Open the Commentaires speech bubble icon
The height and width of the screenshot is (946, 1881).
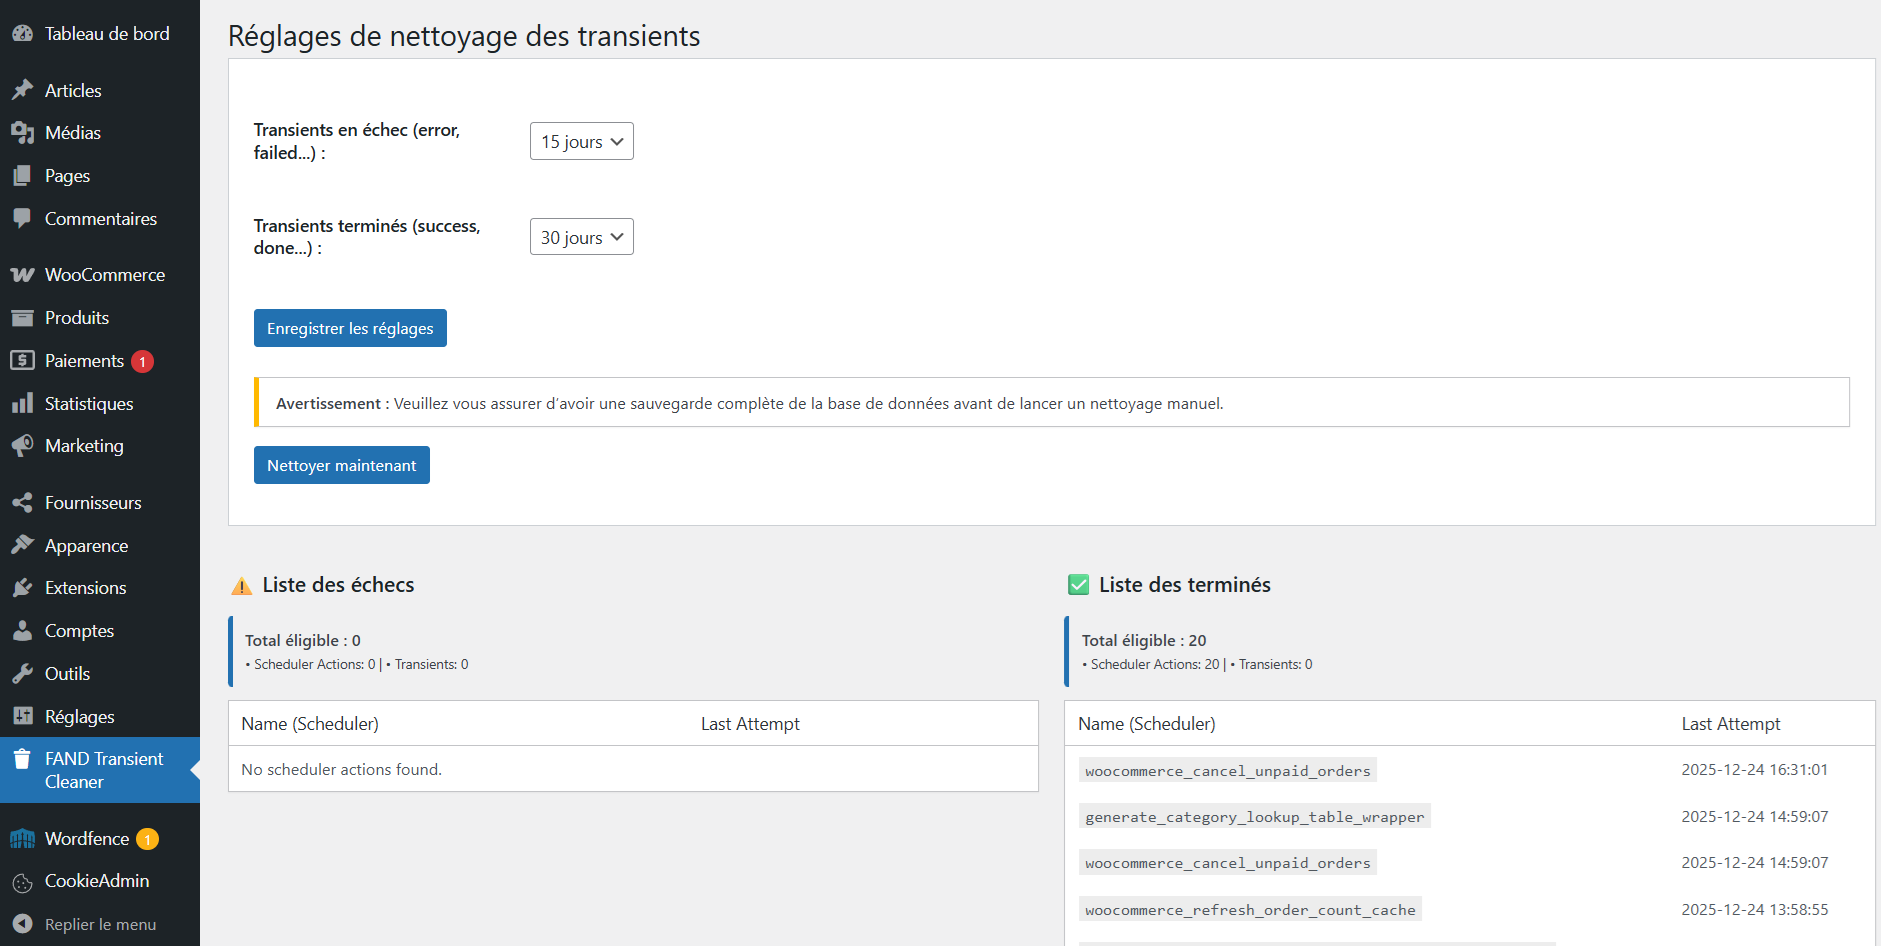22,218
